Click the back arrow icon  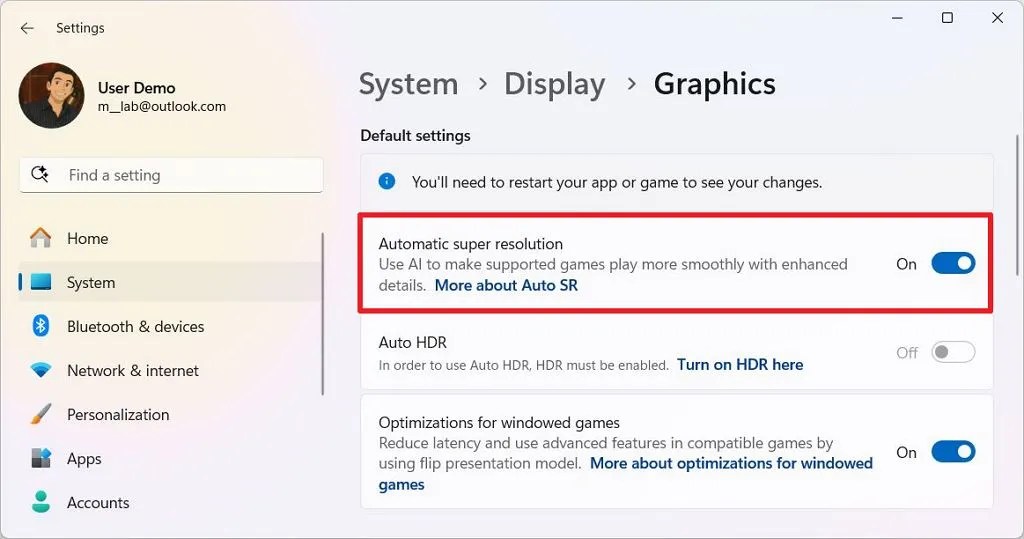27,28
